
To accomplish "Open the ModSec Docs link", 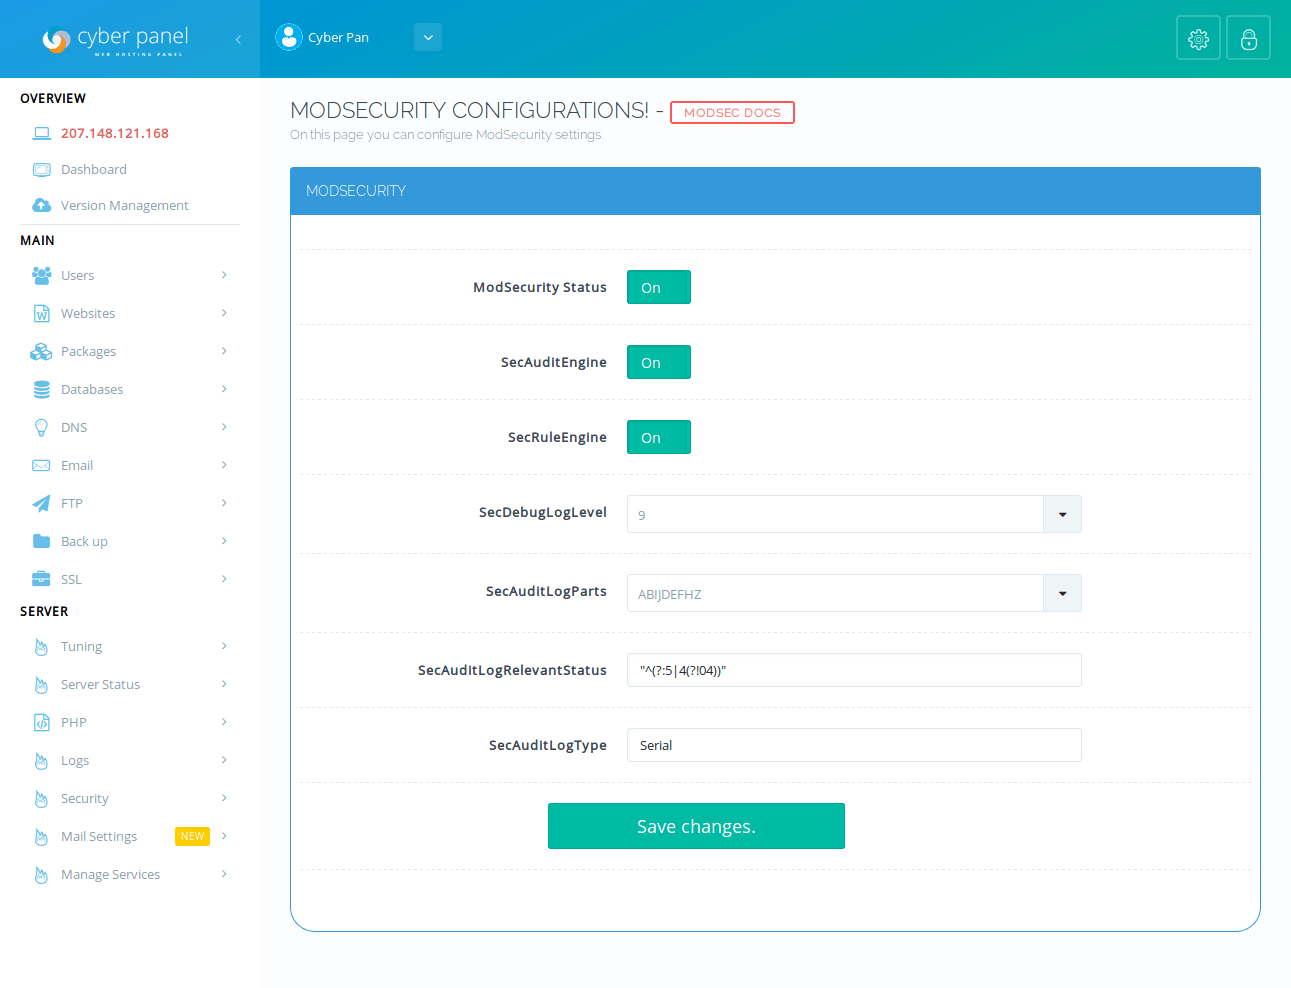I will pyautogui.click(x=732, y=113).
